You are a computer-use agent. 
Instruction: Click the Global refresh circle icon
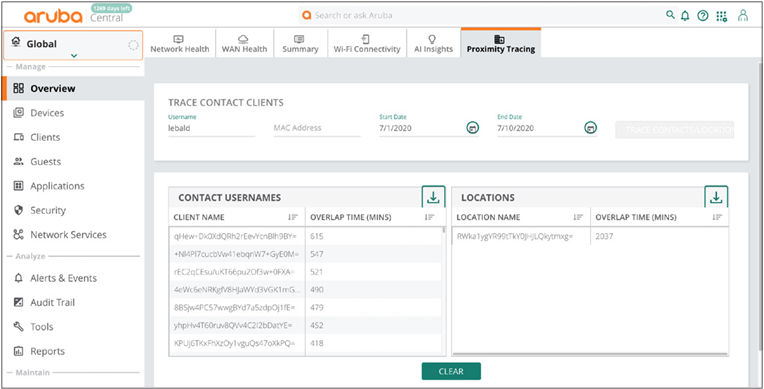coord(133,45)
